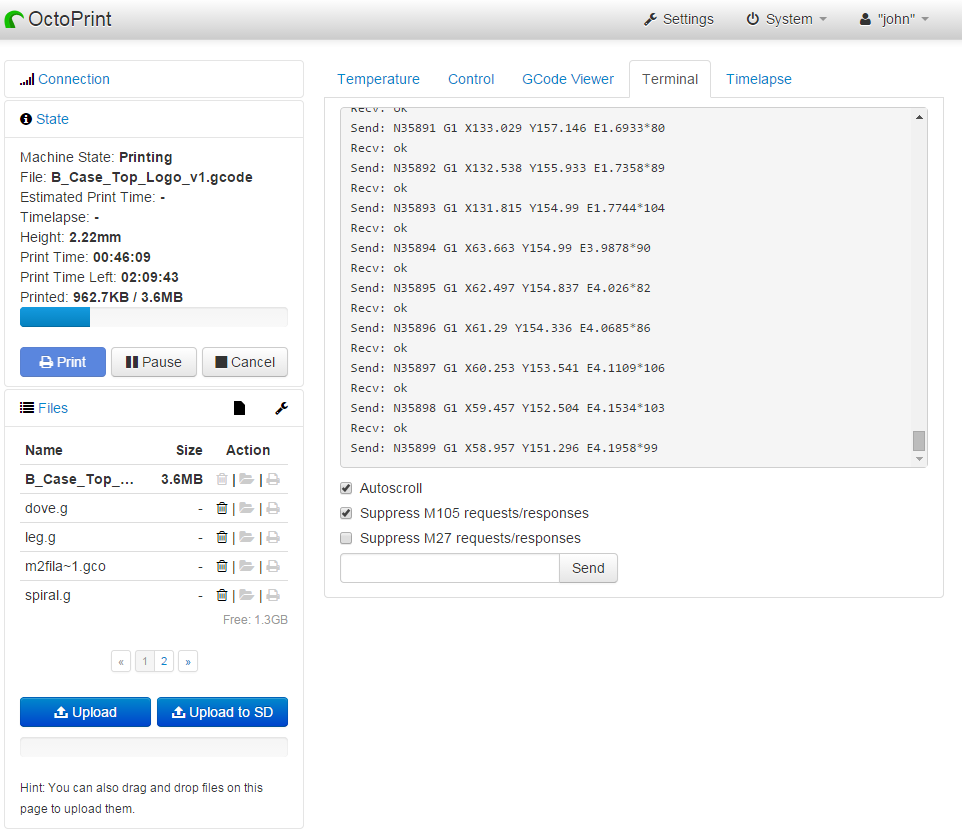Image resolution: width=962 pixels, height=834 pixels.
Task: Click the load folder icon for leg.g
Action: pos(246,538)
